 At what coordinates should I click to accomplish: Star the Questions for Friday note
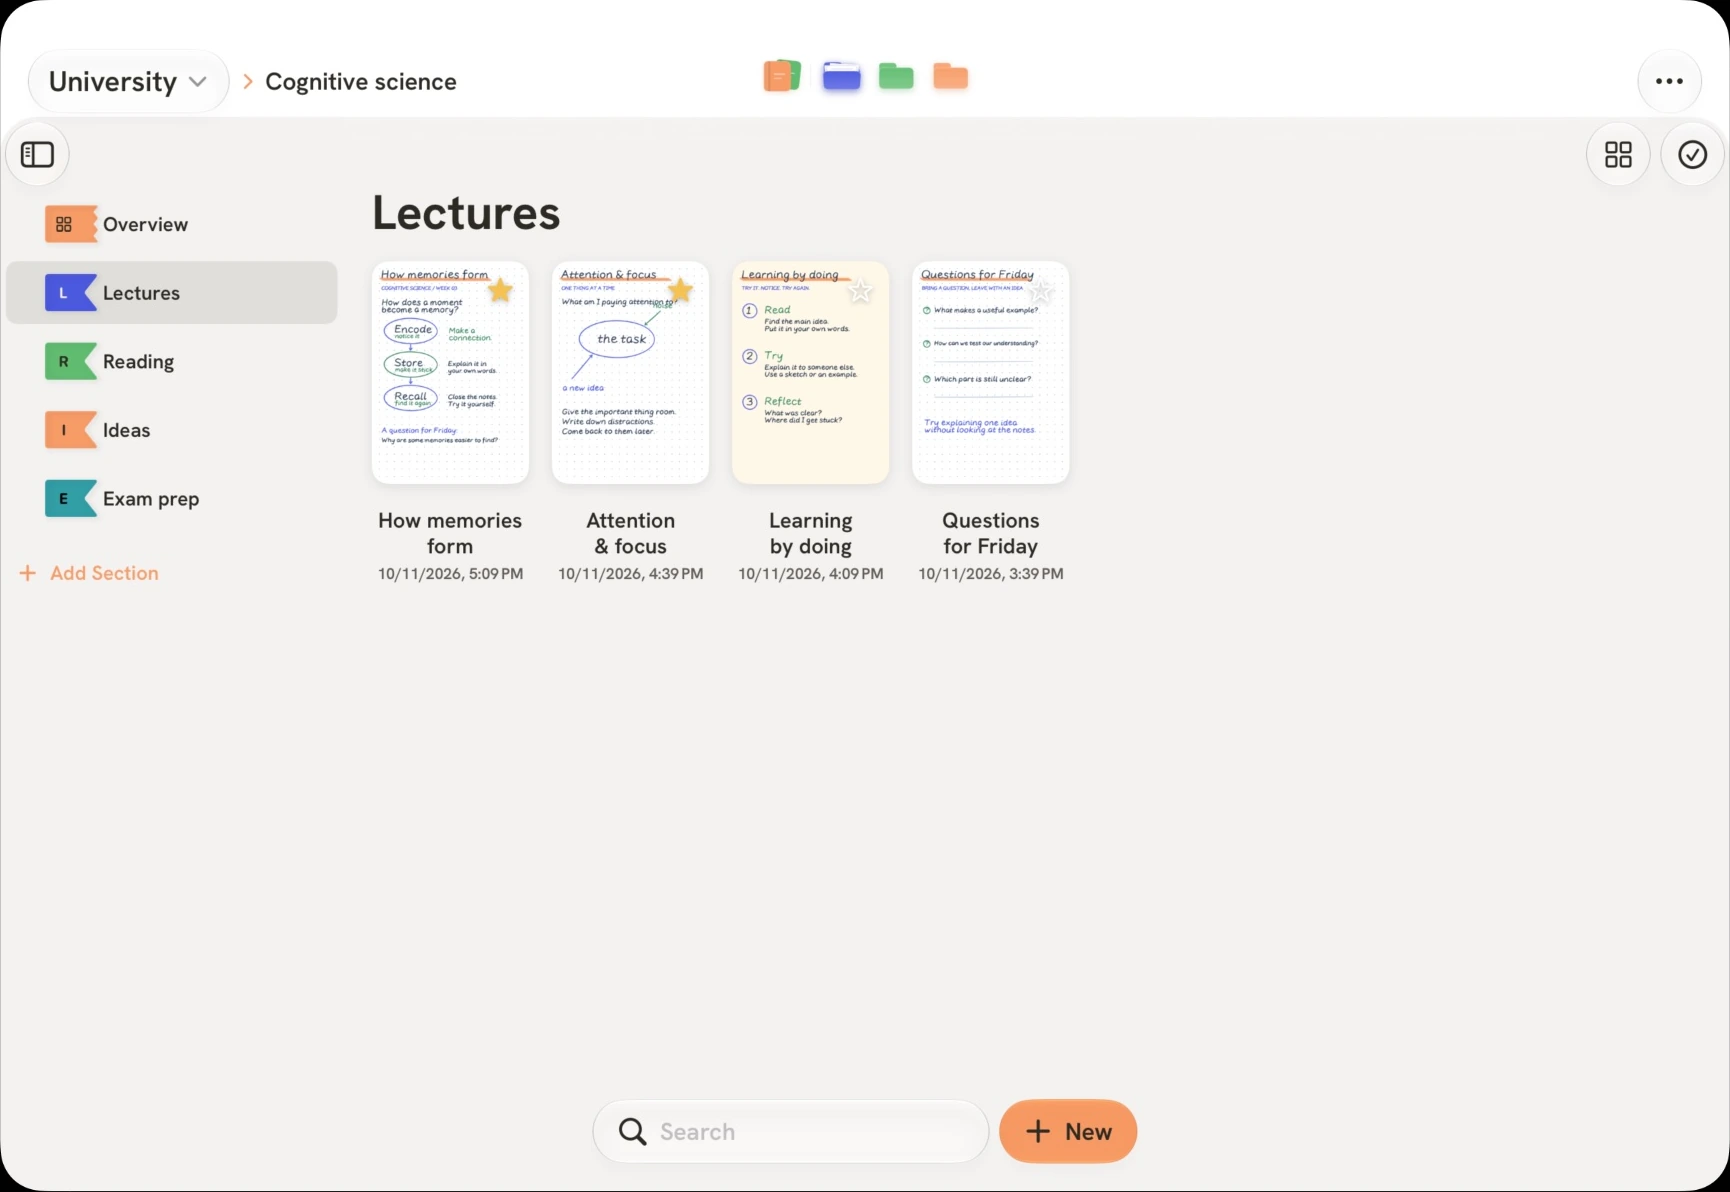click(x=1041, y=291)
